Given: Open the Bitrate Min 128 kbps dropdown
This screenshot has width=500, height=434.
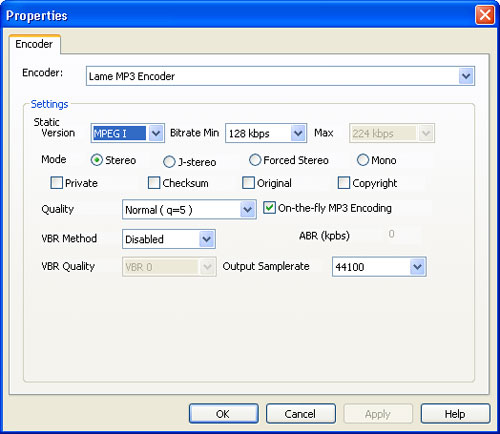Looking at the screenshot, I should point(266,133).
